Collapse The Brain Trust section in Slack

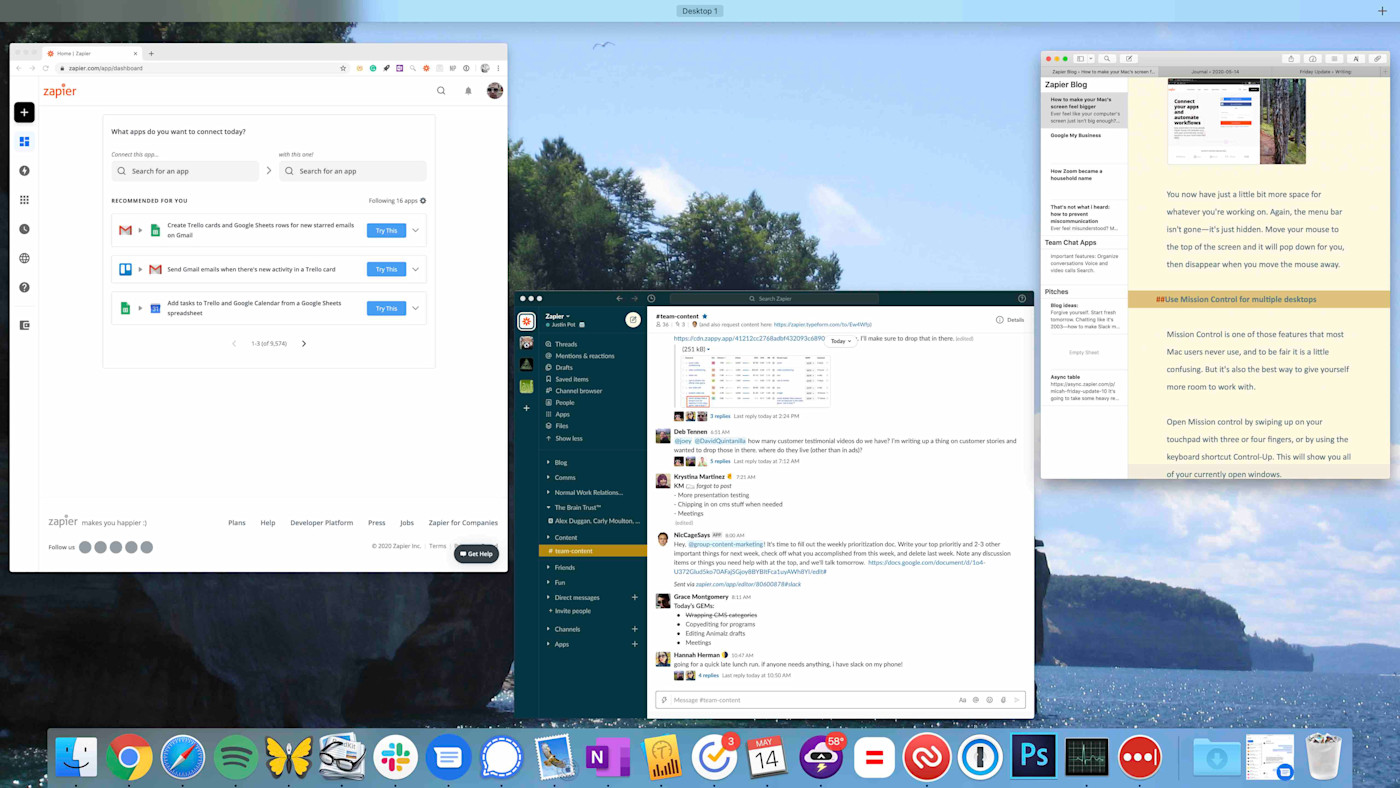coord(548,507)
